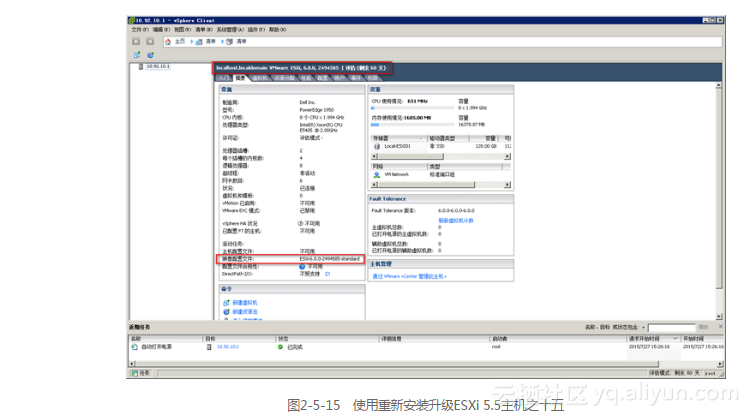Open the 插件(P) menu
This screenshot has height=416, width=750.
pyautogui.click(x=256, y=30)
